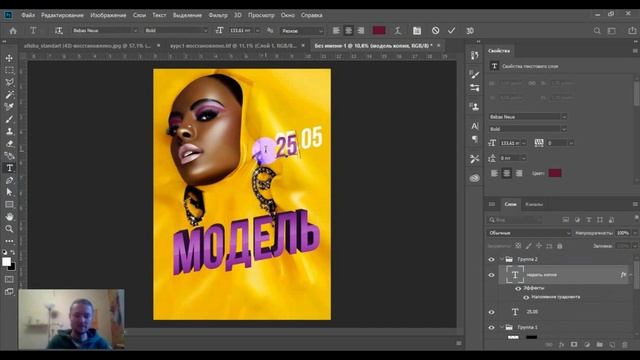Commit current text edits with checkmark
This screenshot has height=360, width=640.
coord(451,31)
